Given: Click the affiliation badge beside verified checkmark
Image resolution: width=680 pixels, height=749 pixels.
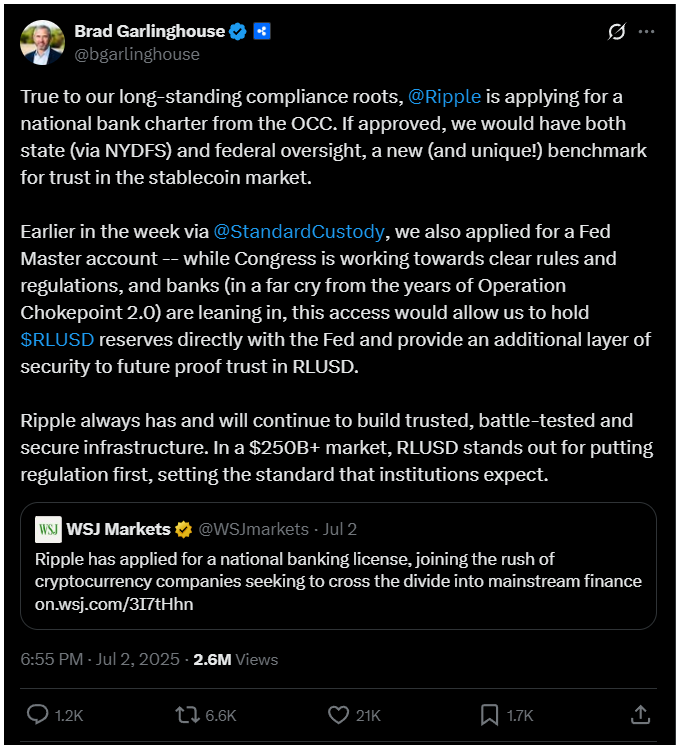Looking at the screenshot, I should click(x=262, y=32).
